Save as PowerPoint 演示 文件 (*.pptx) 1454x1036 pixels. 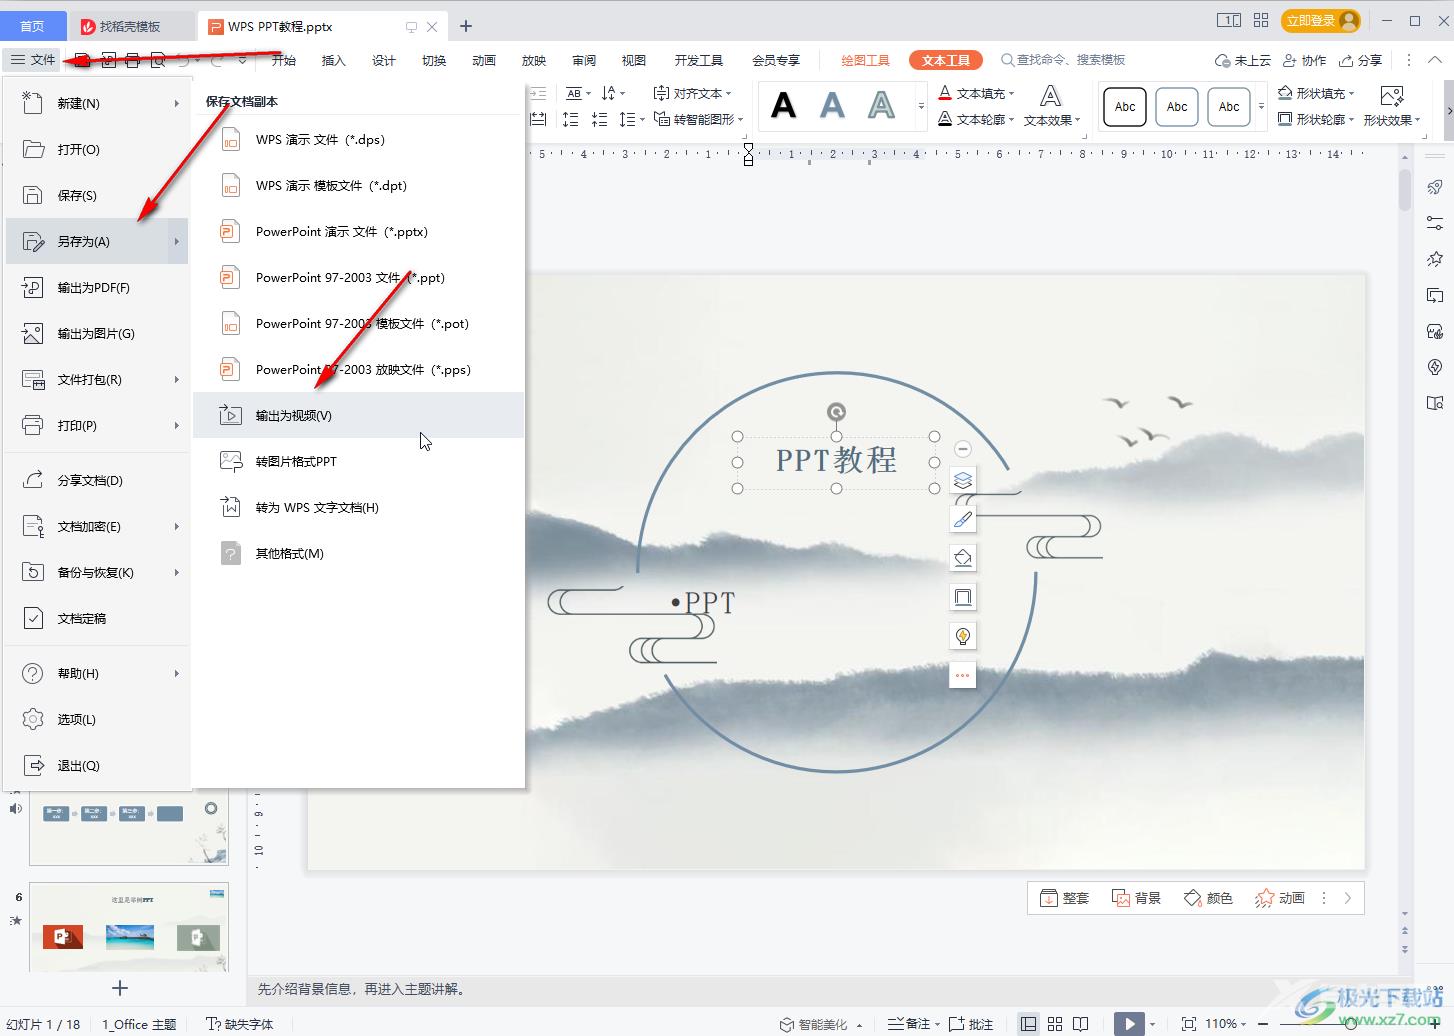click(x=358, y=232)
